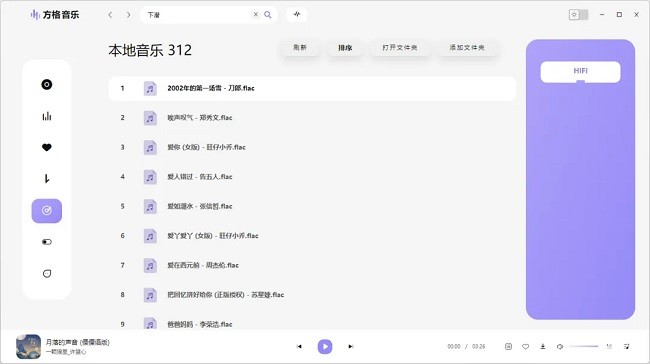Click the music file icon in row 8

[x=150, y=295]
